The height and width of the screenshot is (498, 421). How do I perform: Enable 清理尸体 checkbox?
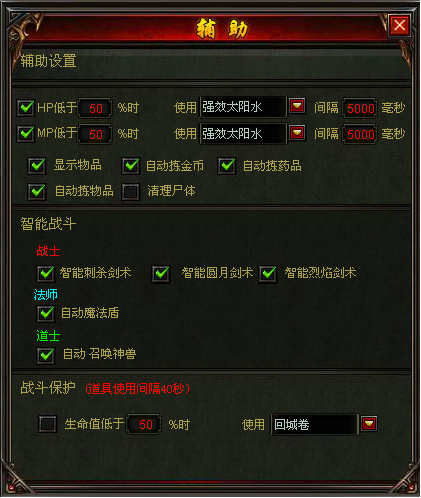(130, 191)
